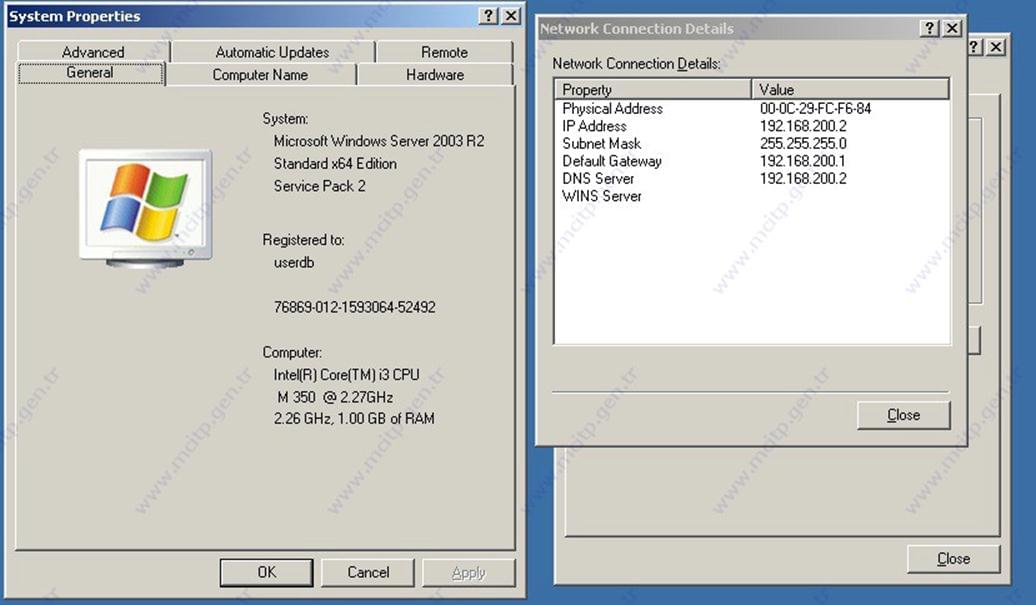1036x605 pixels.
Task: Select the Default Gateway row
Action: tap(752, 161)
